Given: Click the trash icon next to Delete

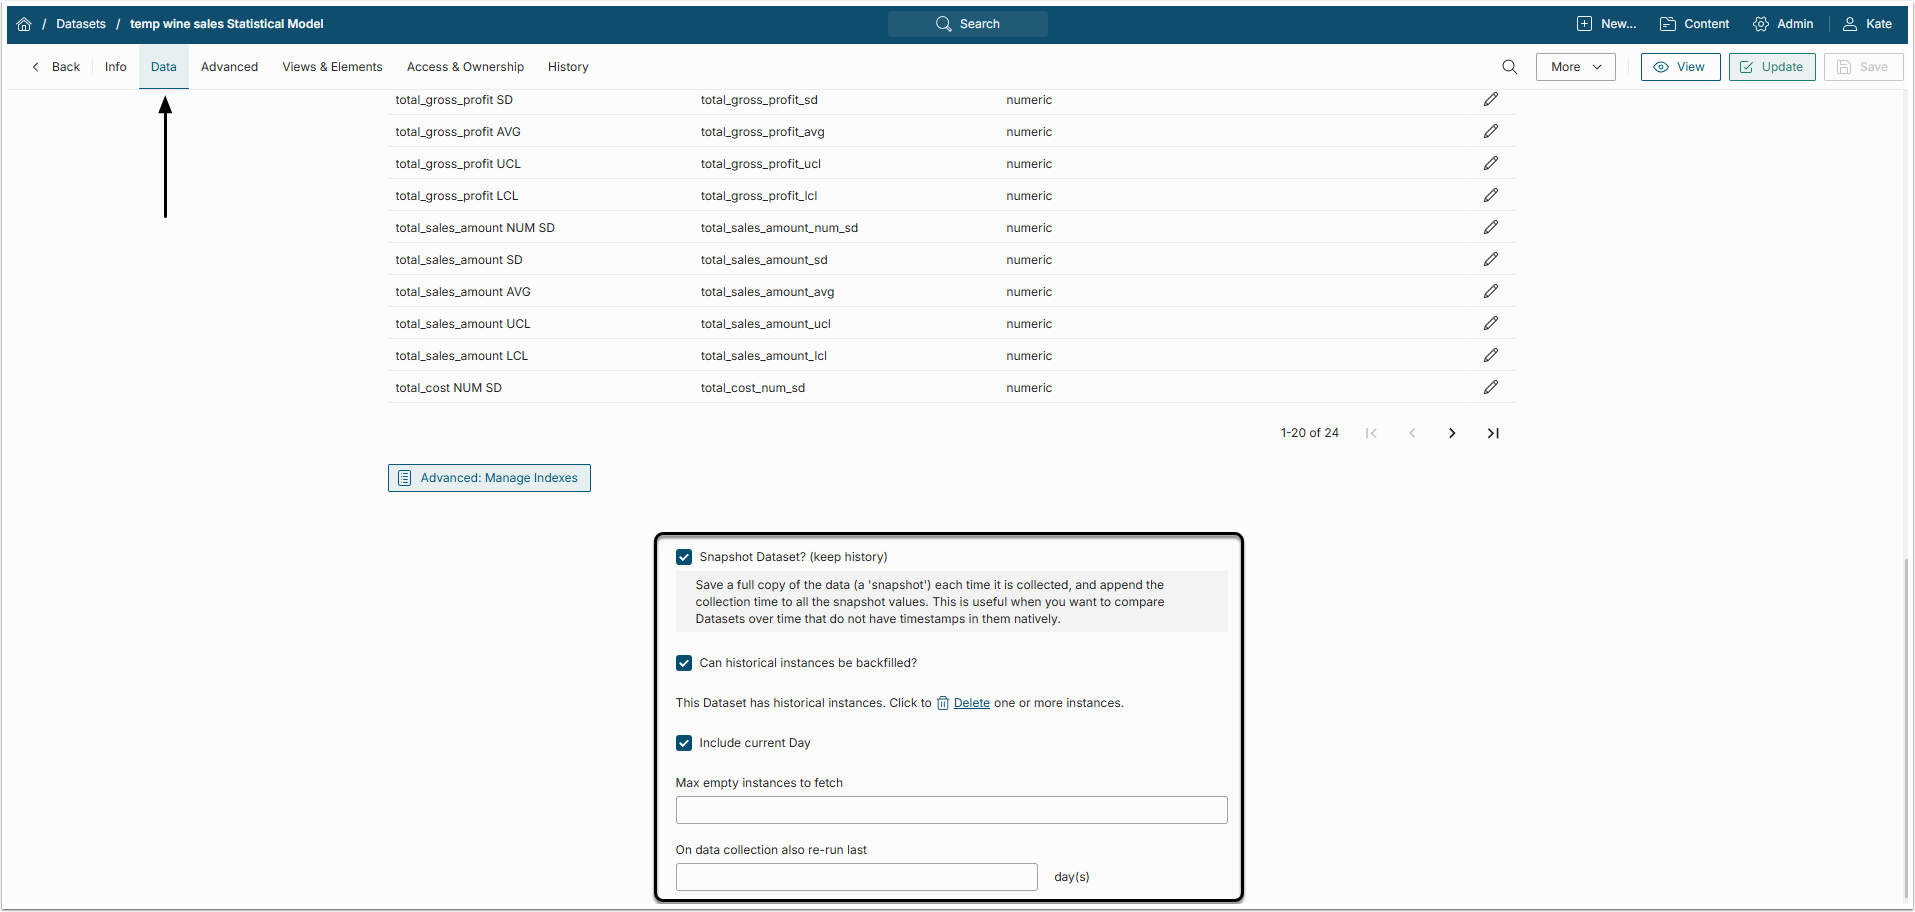Looking at the screenshot, I should tap(942, 703).
